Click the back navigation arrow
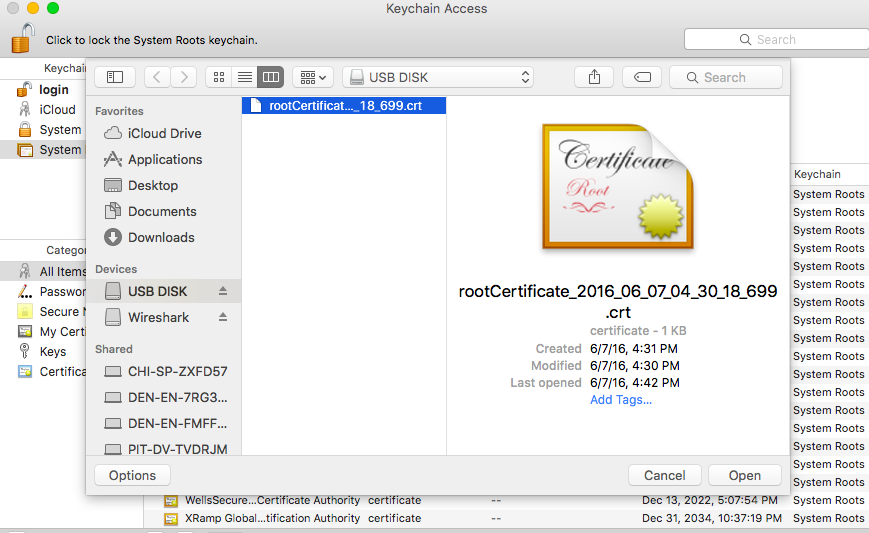The width and height of the screenshot is (869, 533). (157, 77)
